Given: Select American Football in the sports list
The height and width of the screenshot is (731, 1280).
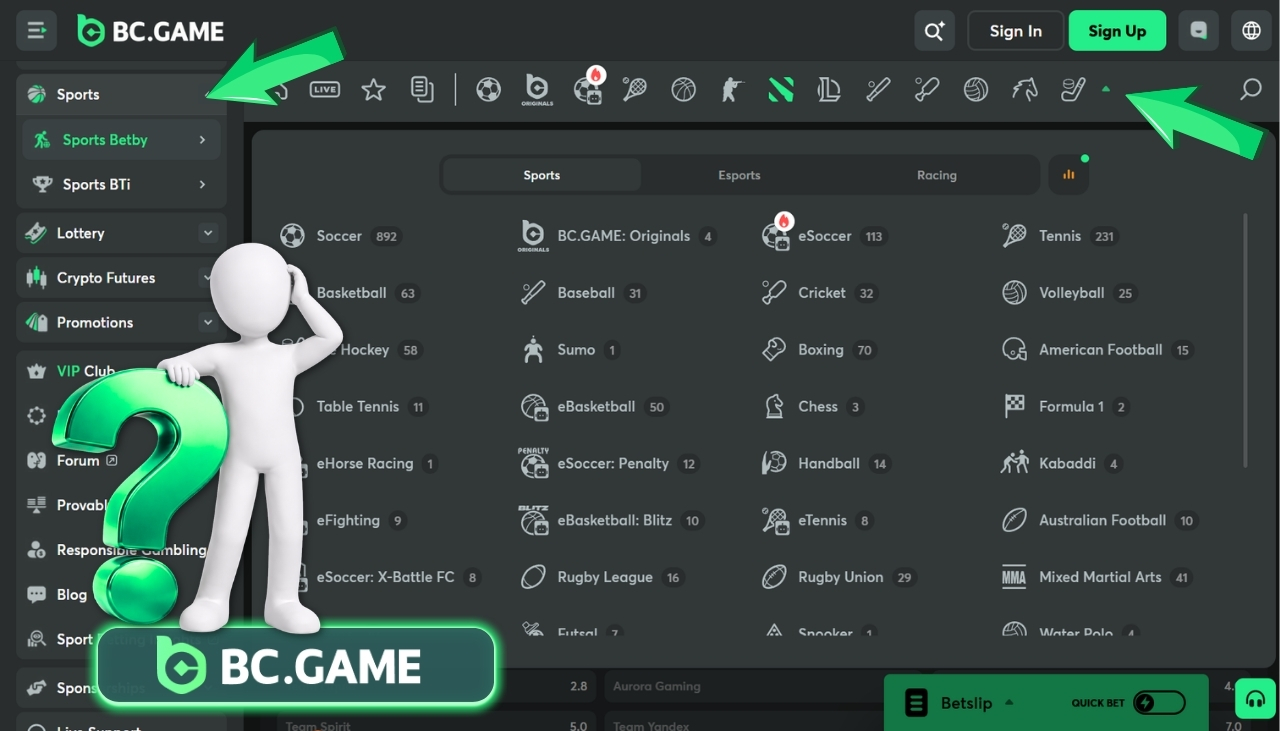Looking at the screenshot, I should tap(1097, 350).
